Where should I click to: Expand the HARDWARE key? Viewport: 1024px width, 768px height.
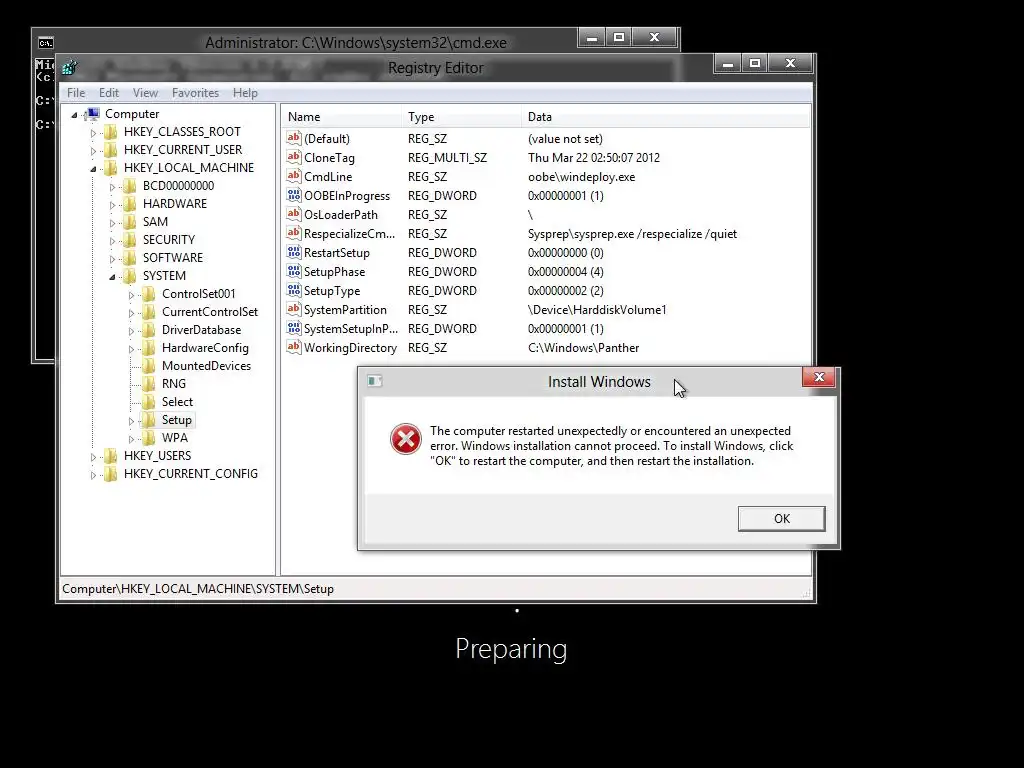point(112,204)
